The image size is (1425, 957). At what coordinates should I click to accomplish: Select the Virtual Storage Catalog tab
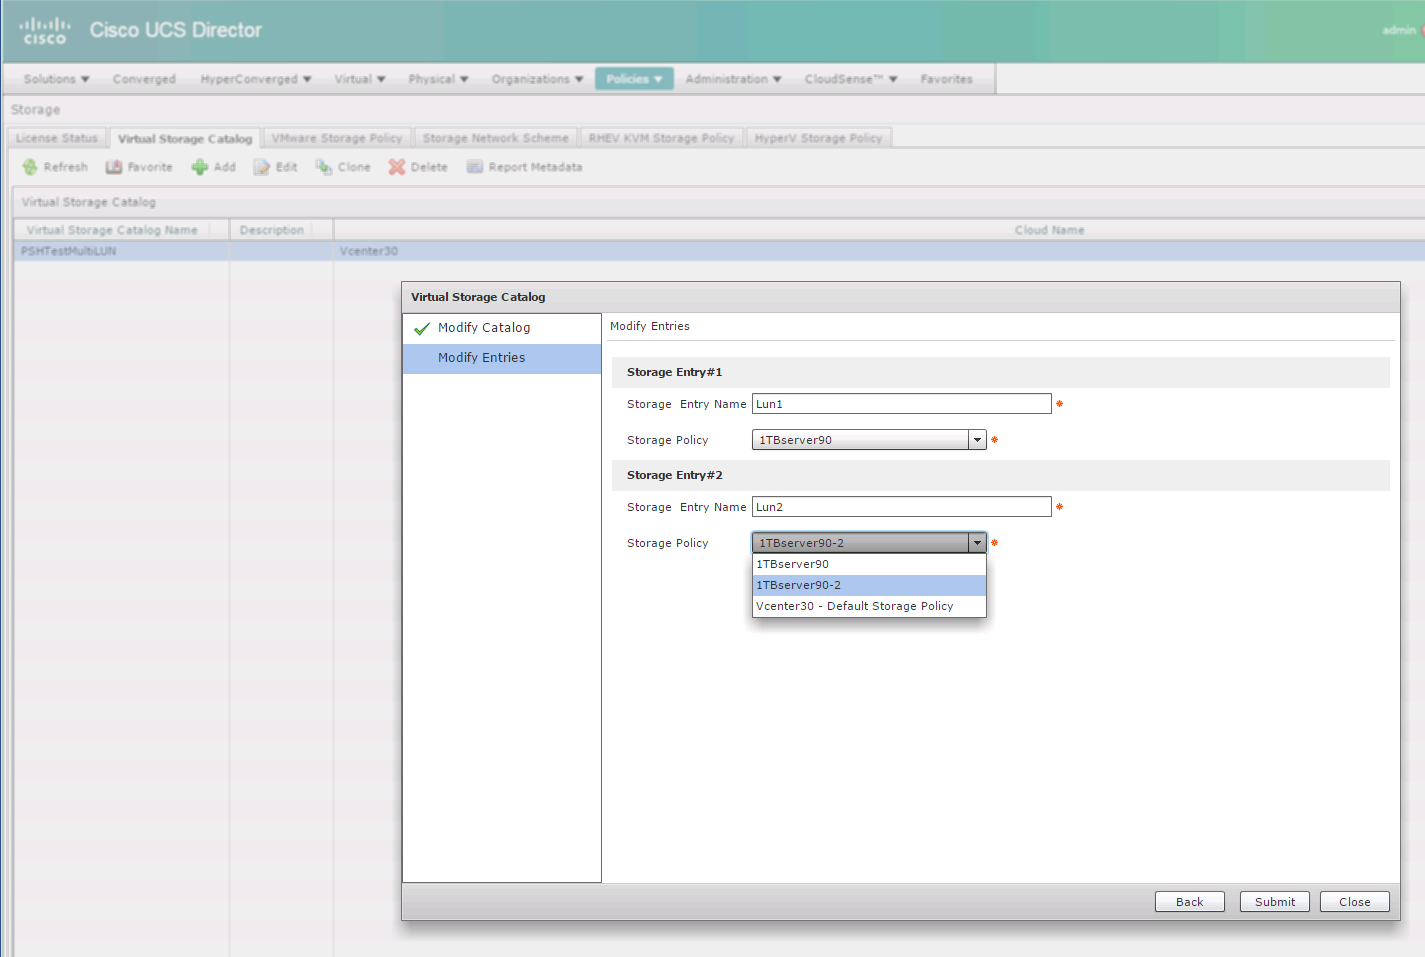pos(185,138)
